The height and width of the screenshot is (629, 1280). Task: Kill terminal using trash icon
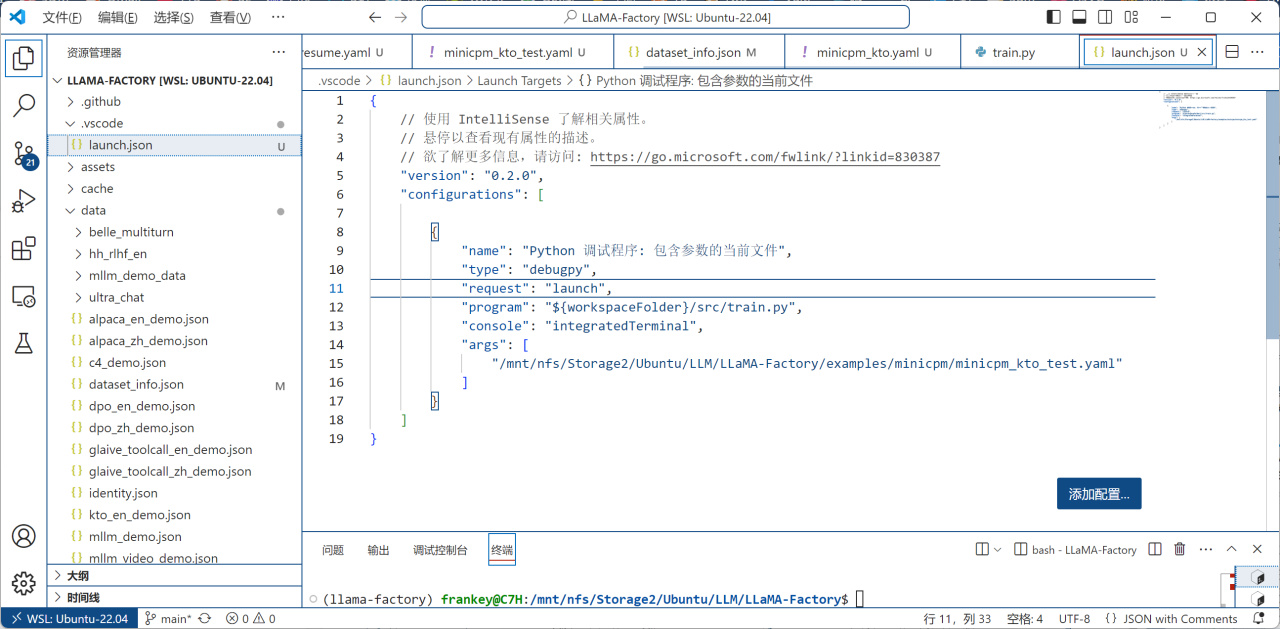coord(1180,549)
